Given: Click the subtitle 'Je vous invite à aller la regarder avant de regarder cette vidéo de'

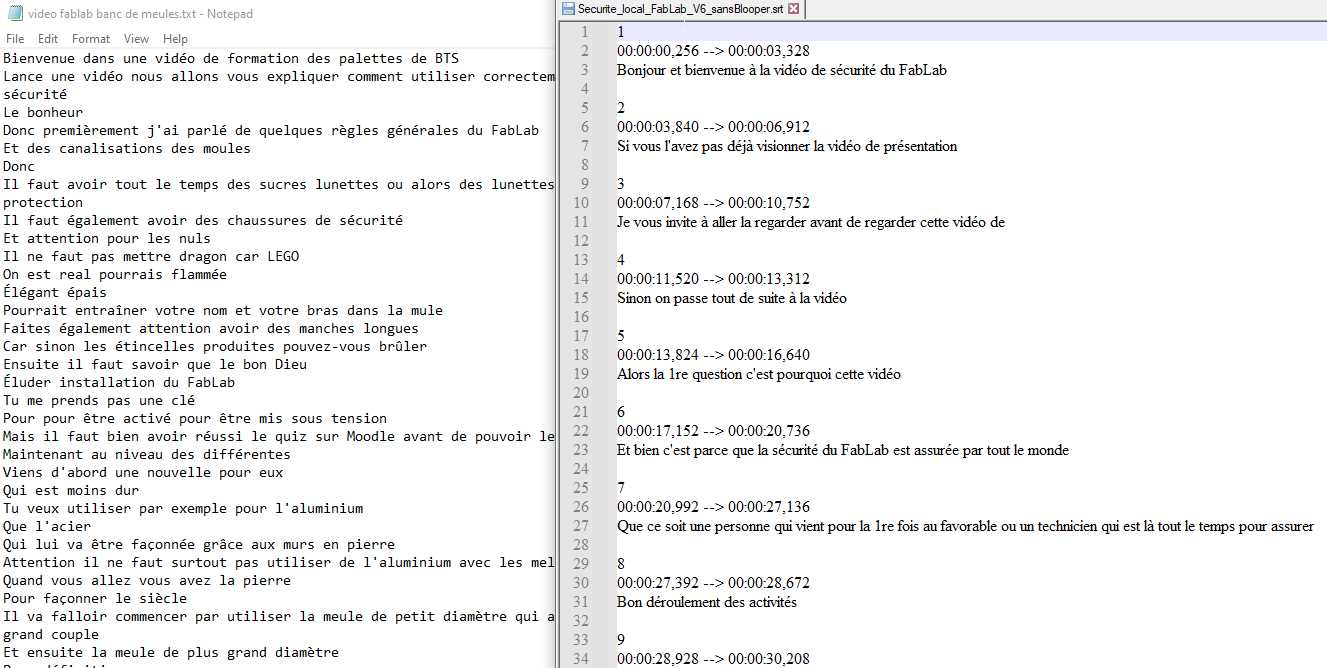Looking at the screenshot, I should pos(811,222).
